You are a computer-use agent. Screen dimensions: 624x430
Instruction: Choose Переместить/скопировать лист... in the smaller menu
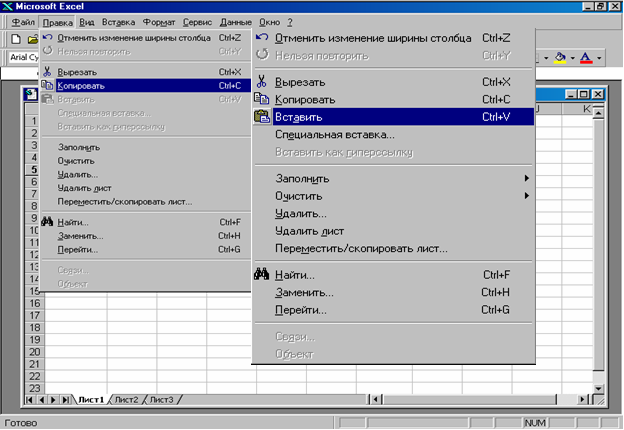(146, 202)
